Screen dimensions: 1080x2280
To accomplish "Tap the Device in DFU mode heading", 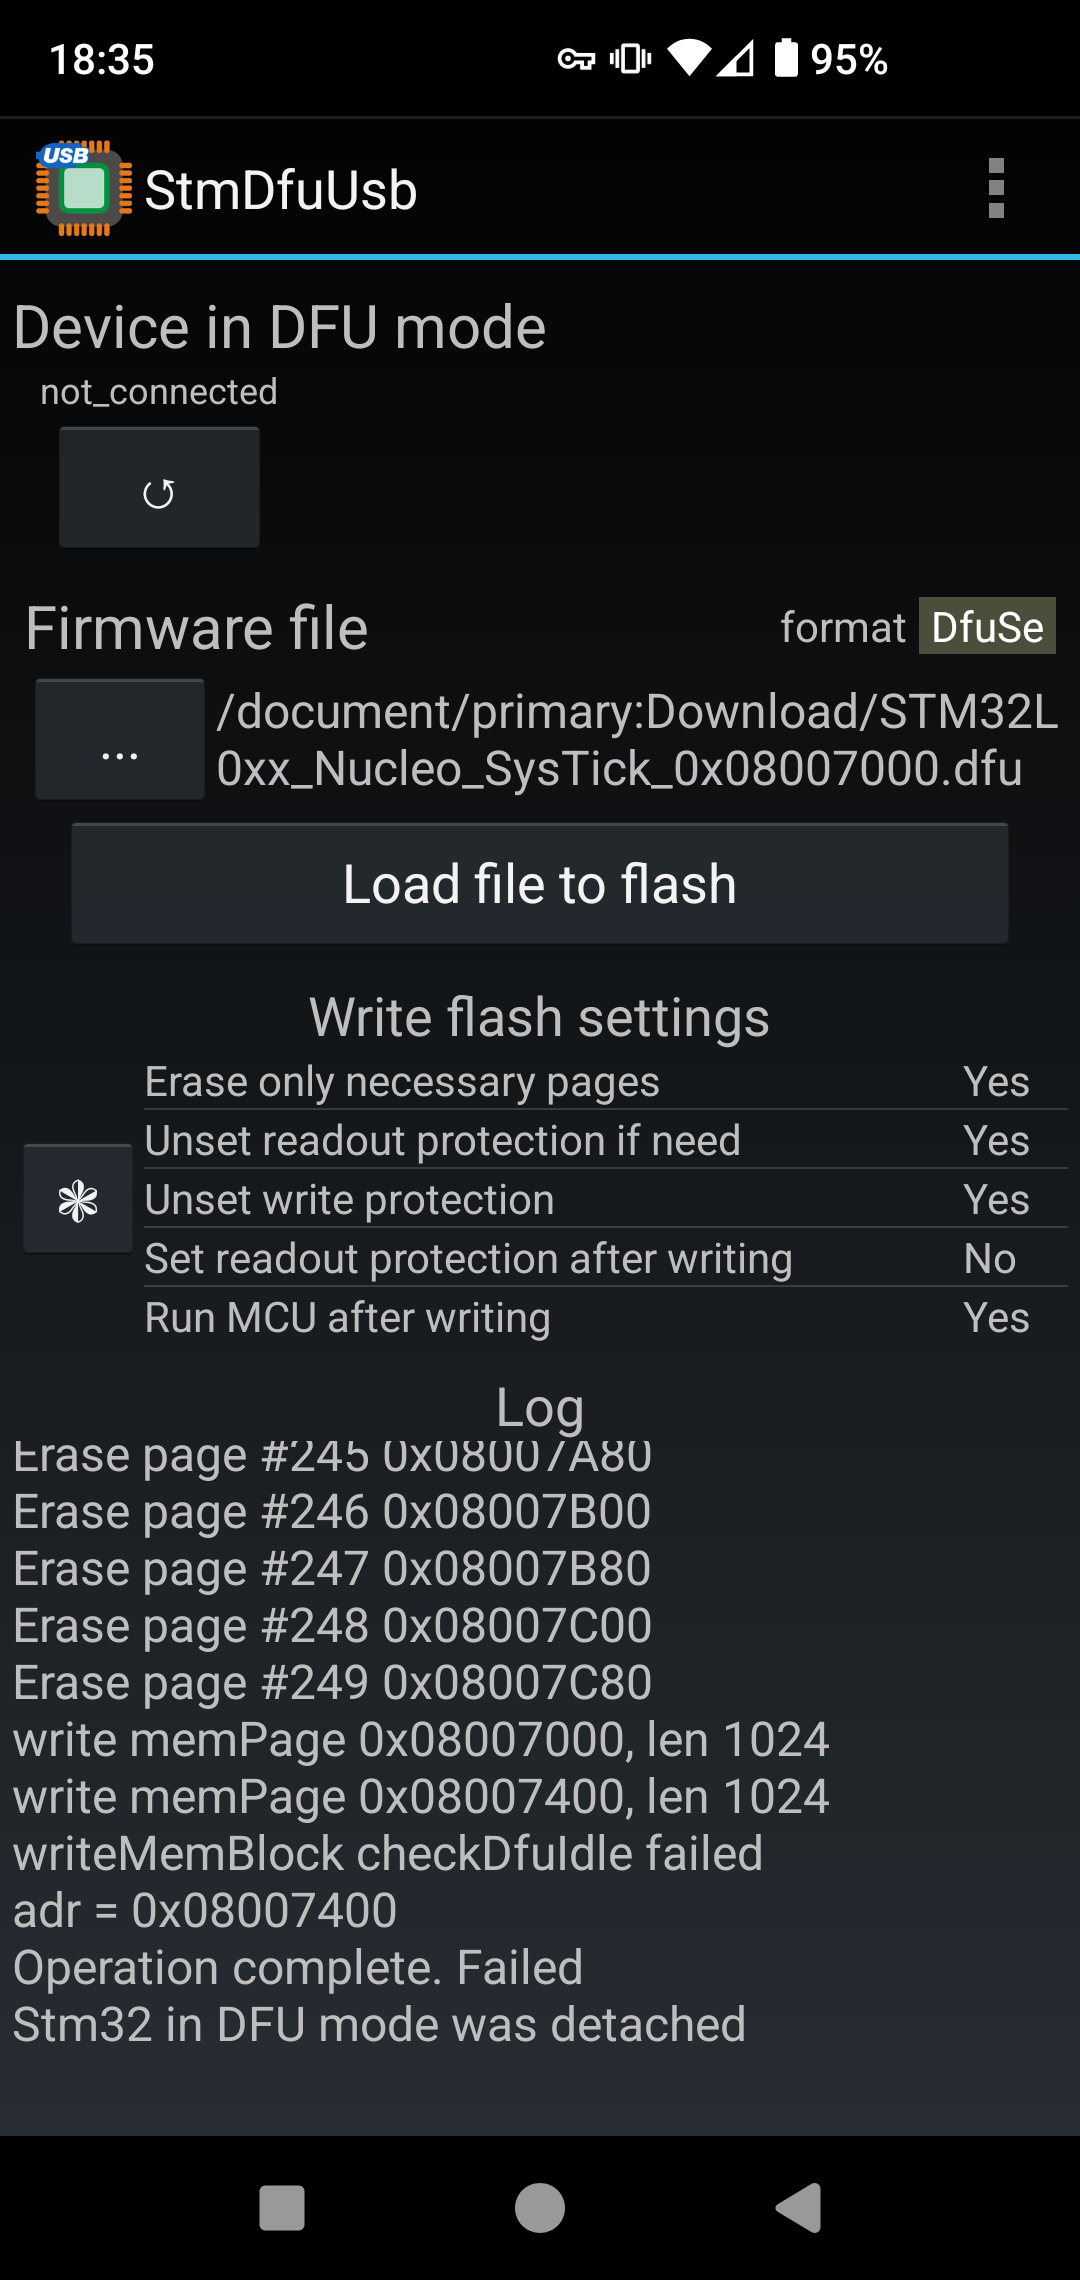I will click(279, 326).
